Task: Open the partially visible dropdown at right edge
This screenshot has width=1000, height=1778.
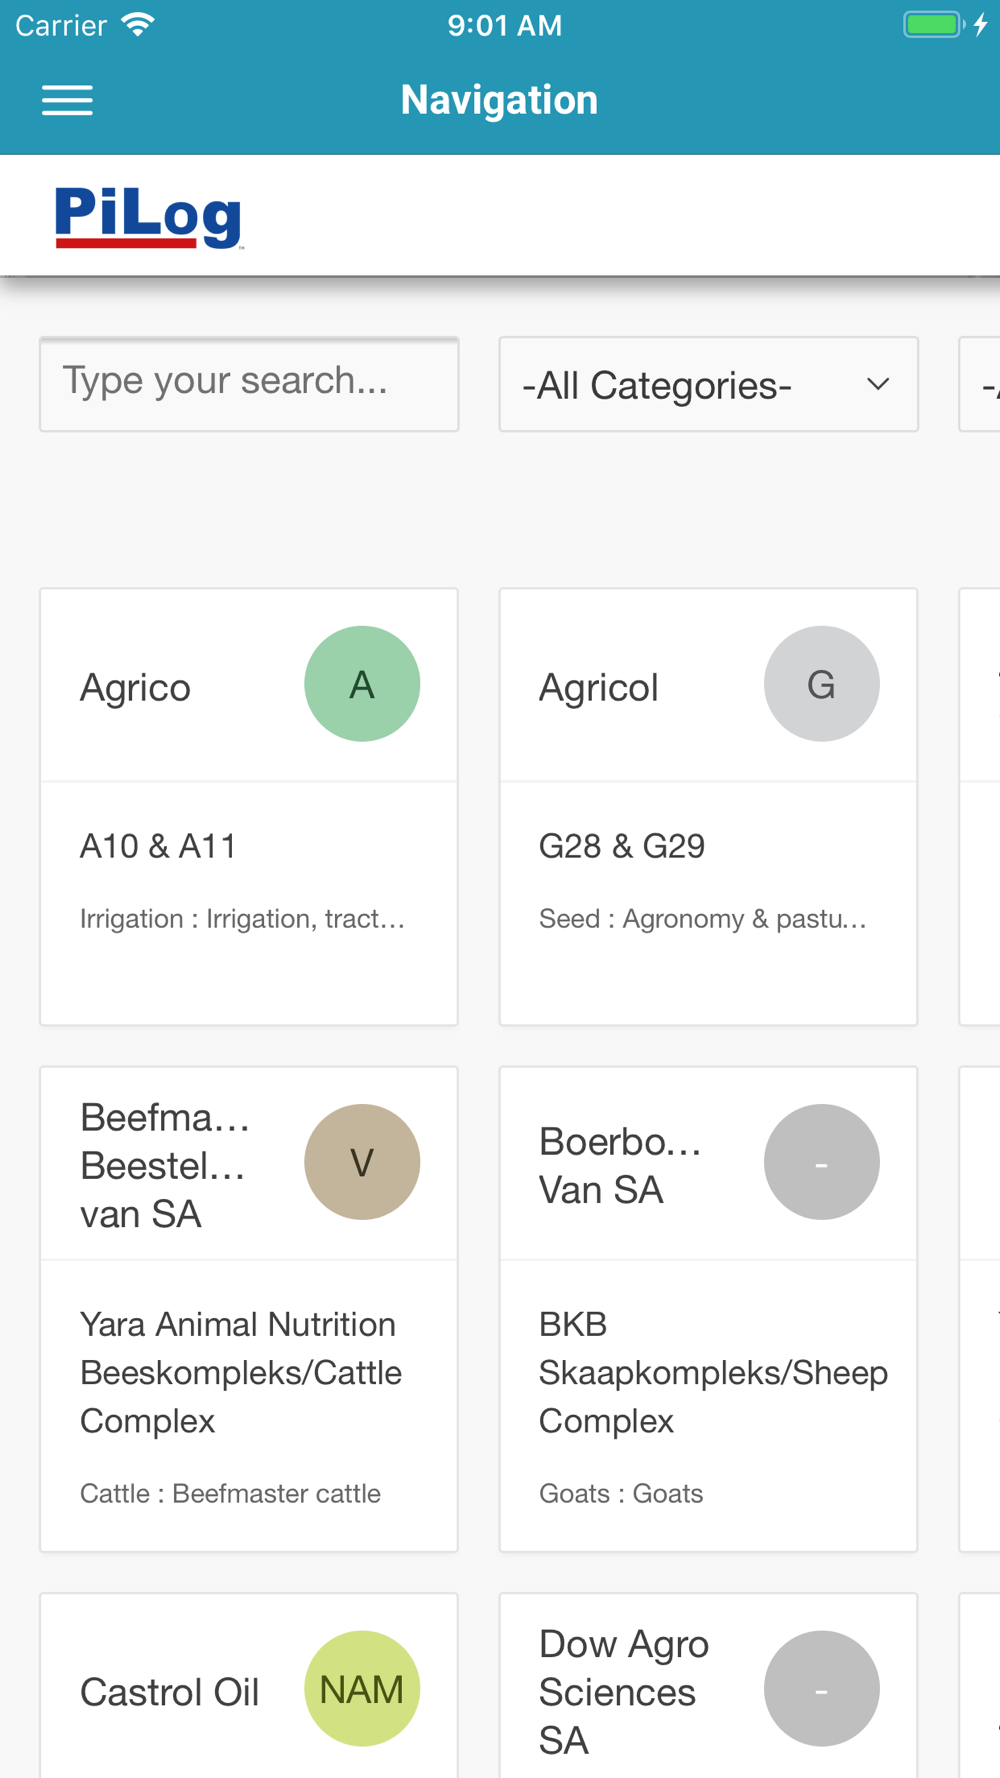Action: pos(982,385)
